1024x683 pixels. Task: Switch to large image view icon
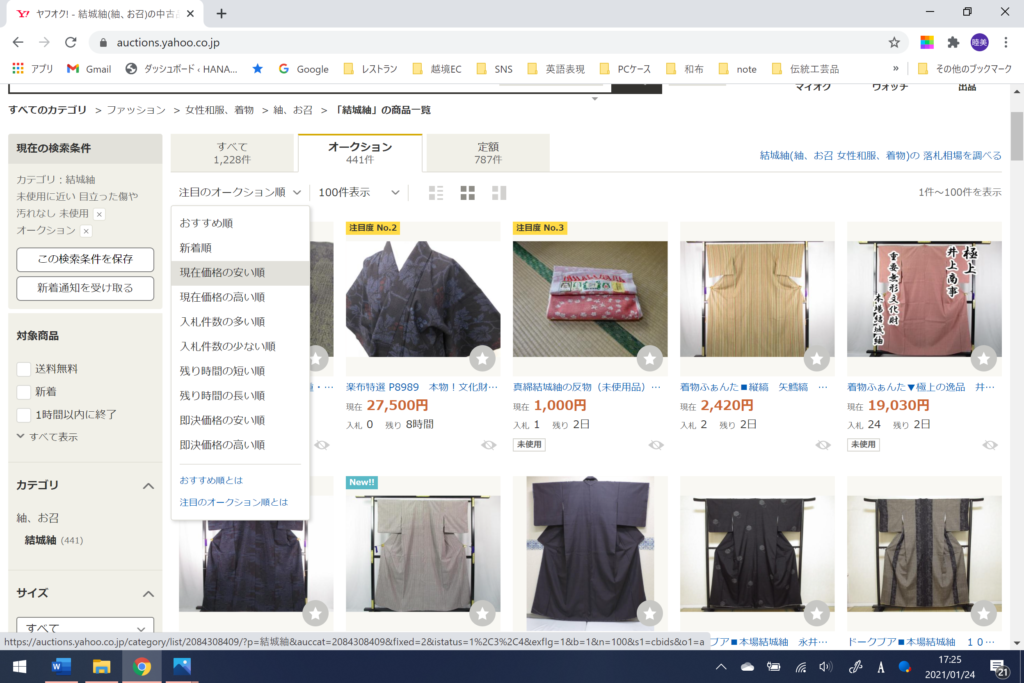pos(499,193)
